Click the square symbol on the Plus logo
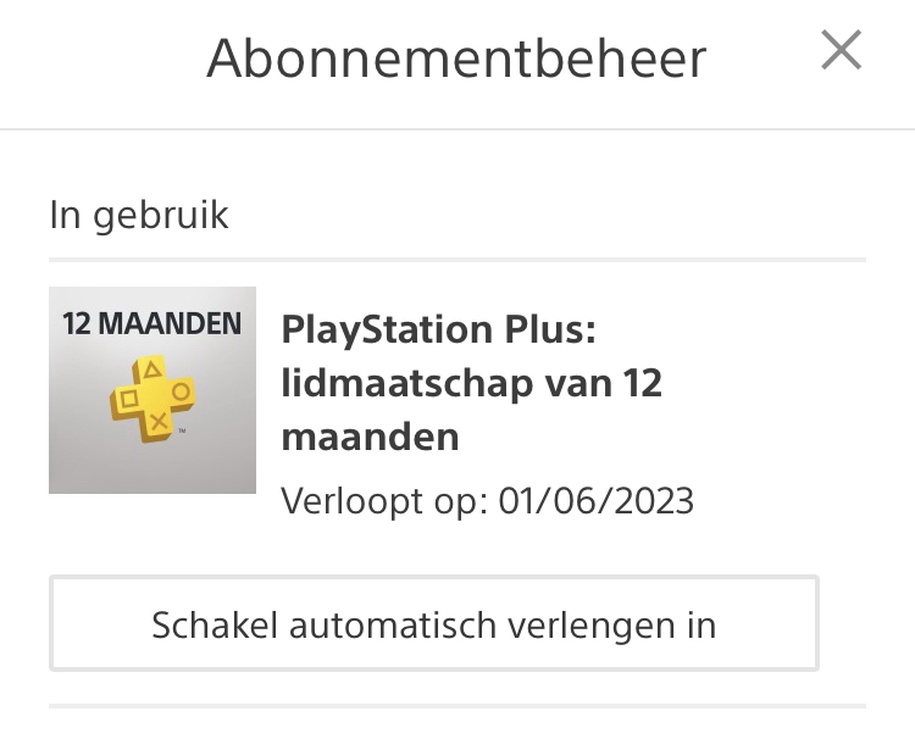 click(129, 400)
